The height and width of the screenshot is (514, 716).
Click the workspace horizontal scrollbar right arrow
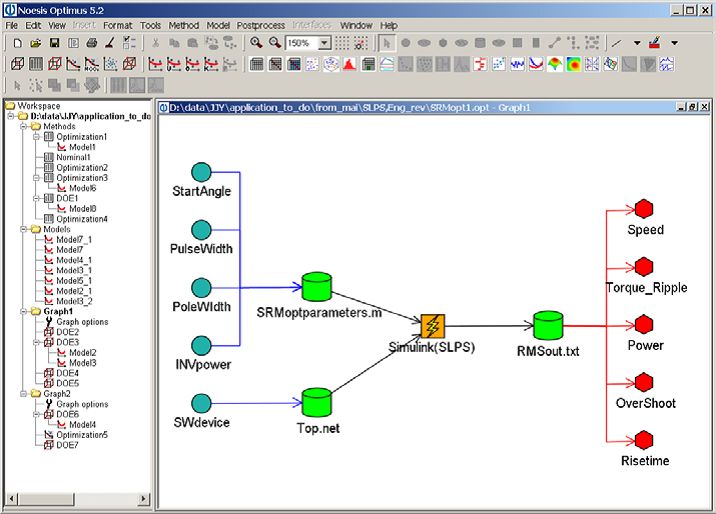144,498
